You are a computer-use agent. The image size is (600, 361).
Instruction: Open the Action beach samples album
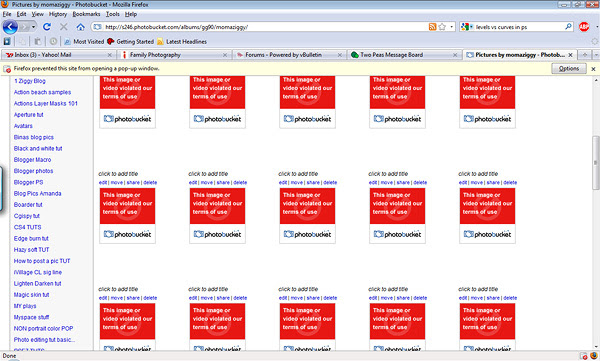(42, 92)
